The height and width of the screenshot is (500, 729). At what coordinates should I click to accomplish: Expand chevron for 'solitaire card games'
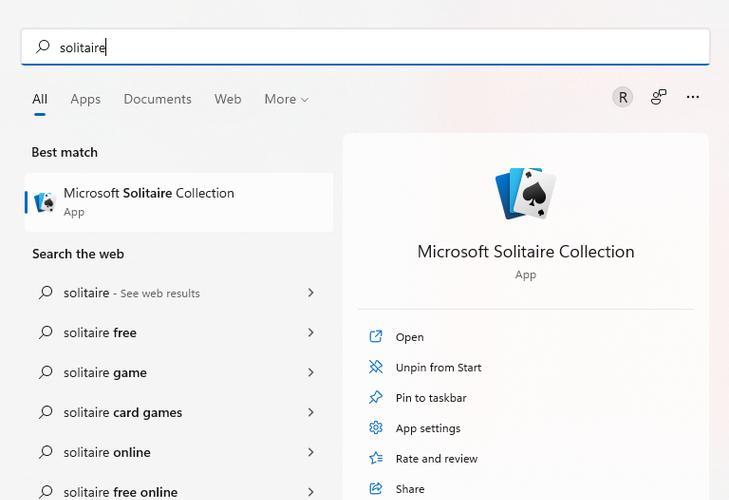point(311,413)
